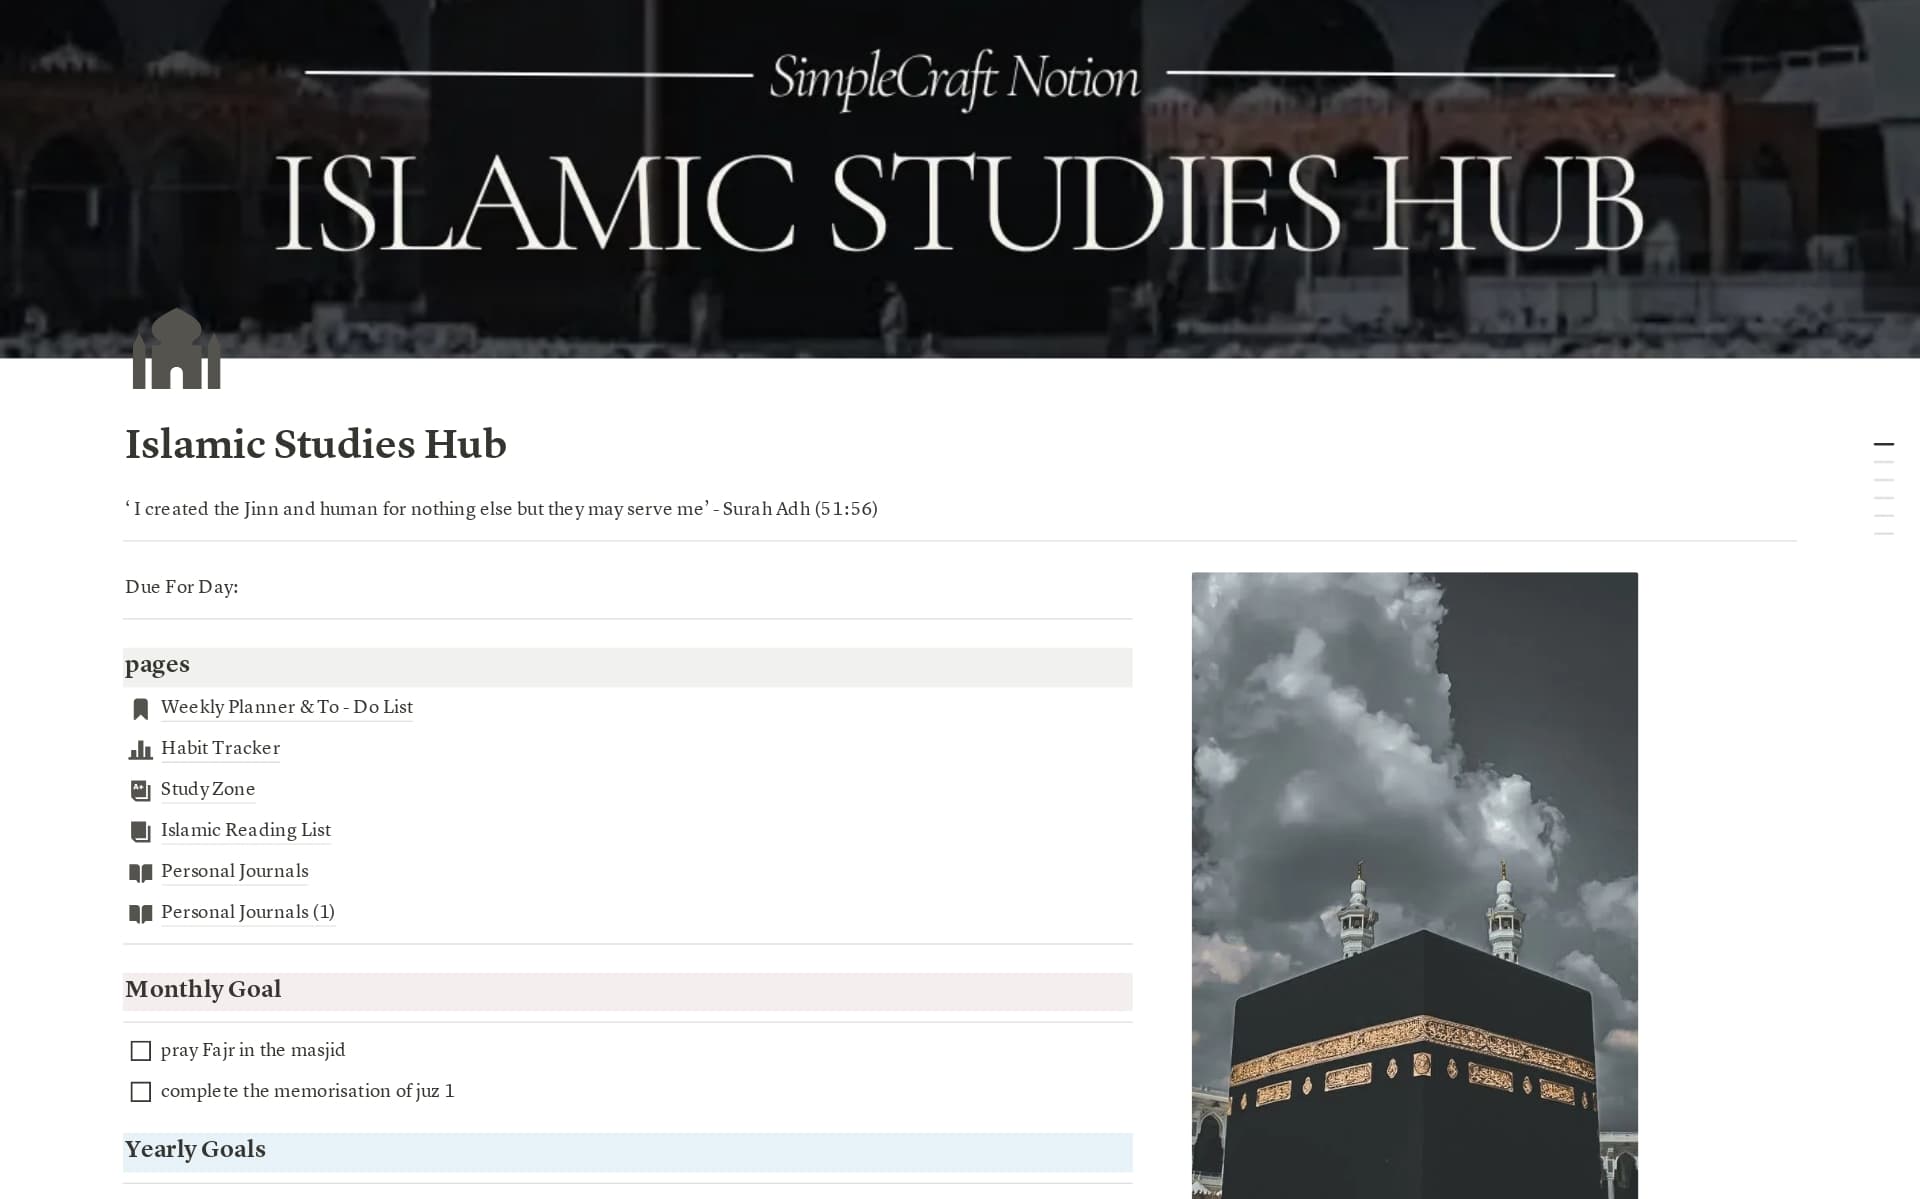Image resolution: width=1920 pixels, height=1199 pixels.
Task: Open the Personal Journals page link
Action: click(234, 871)
